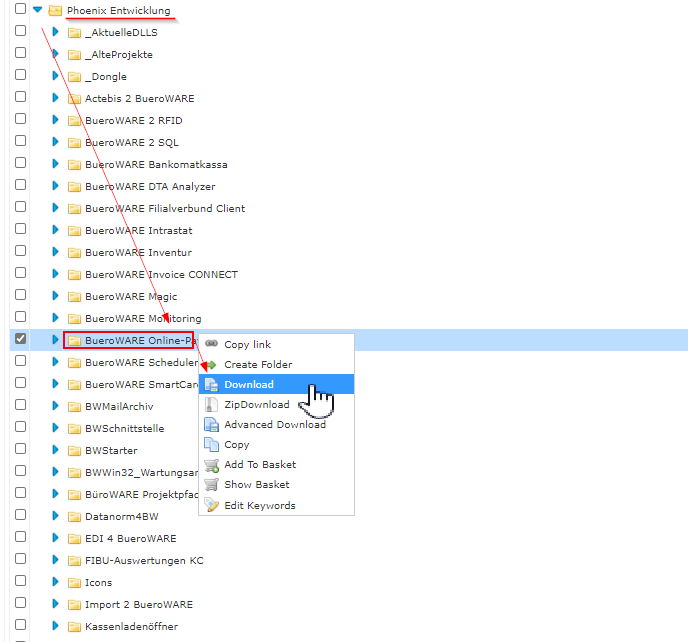The width and height of the screenshot is (688, 642).
Task: Open the FIBU-Auswertungen KC folder name
Action: [x=144, y=560]
